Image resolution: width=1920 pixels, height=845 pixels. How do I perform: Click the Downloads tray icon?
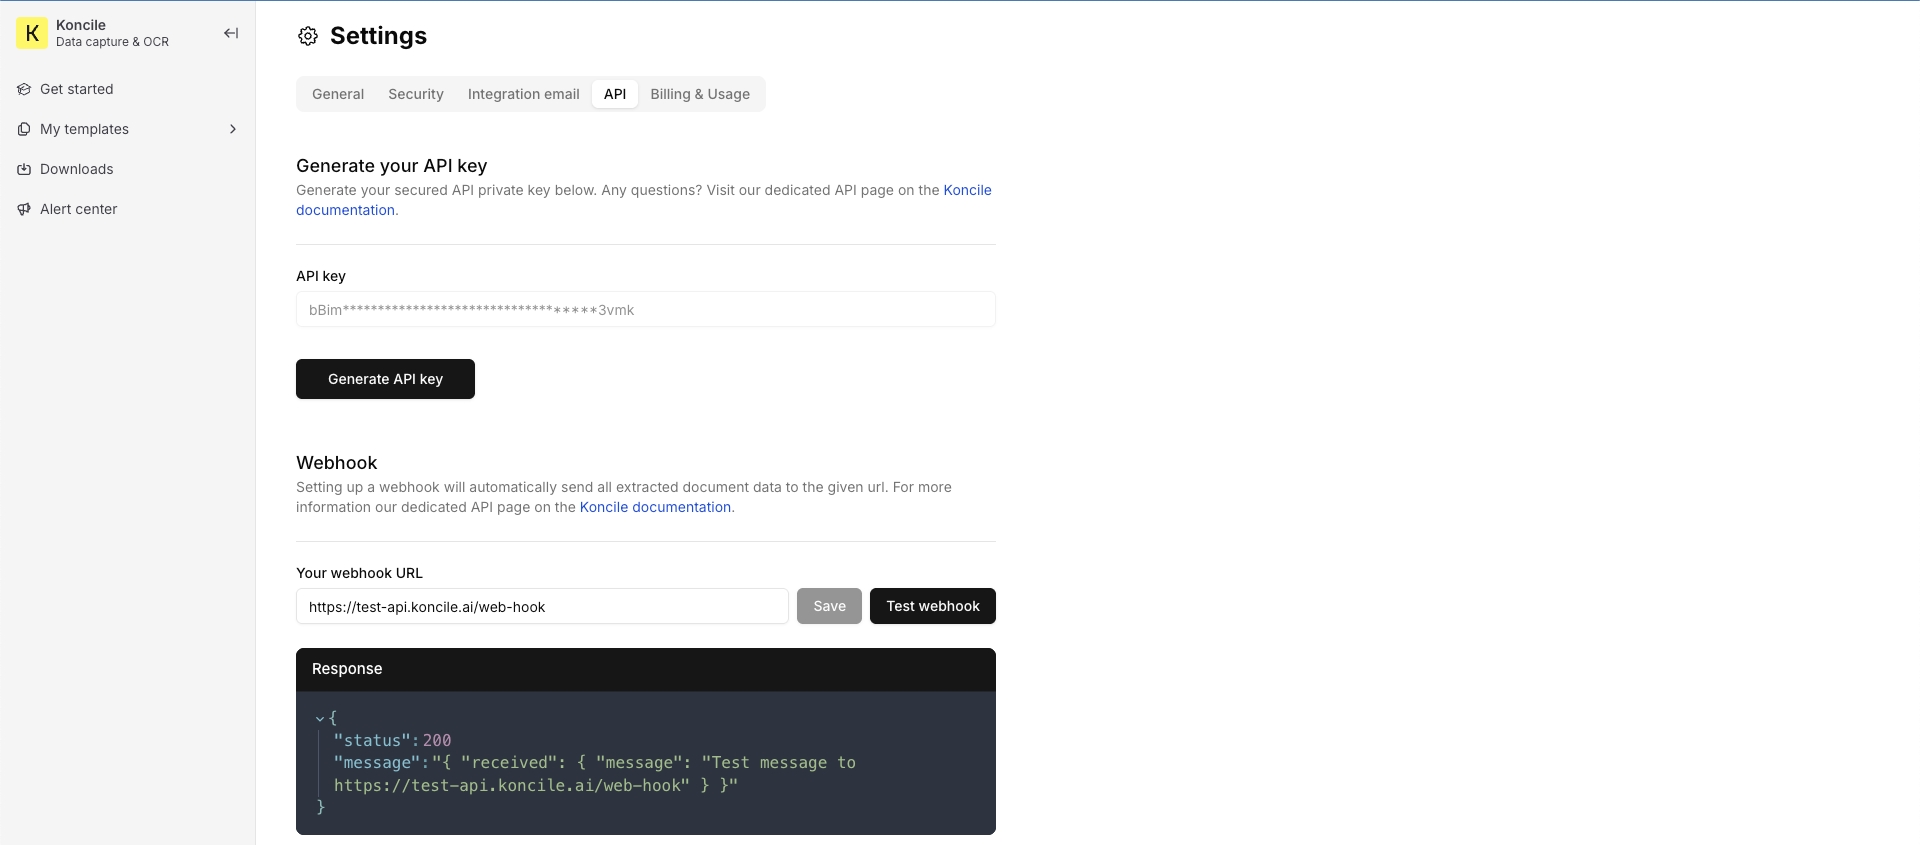pos(24,169)
